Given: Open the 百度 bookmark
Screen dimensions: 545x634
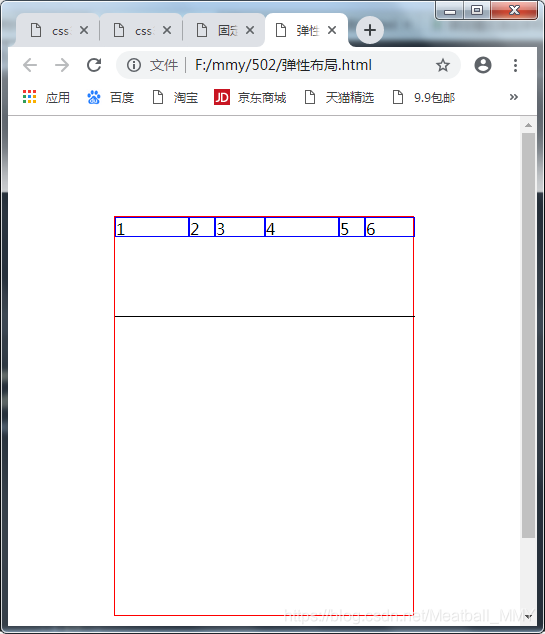Looking at the screenshot, I should [x=110, y=97].
